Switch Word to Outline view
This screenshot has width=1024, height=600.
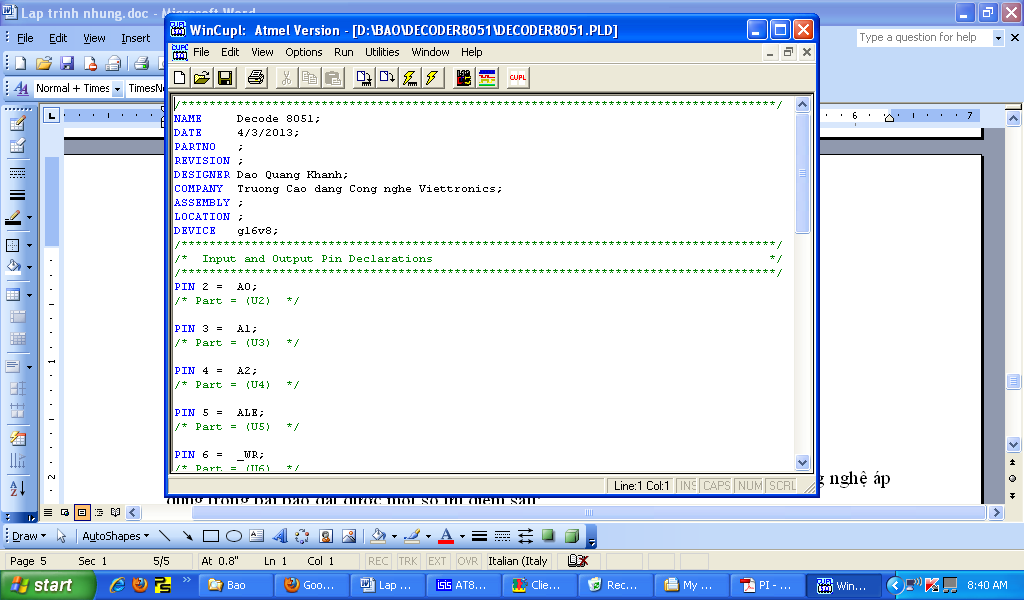pyautogui.click(x=99, y=513)
